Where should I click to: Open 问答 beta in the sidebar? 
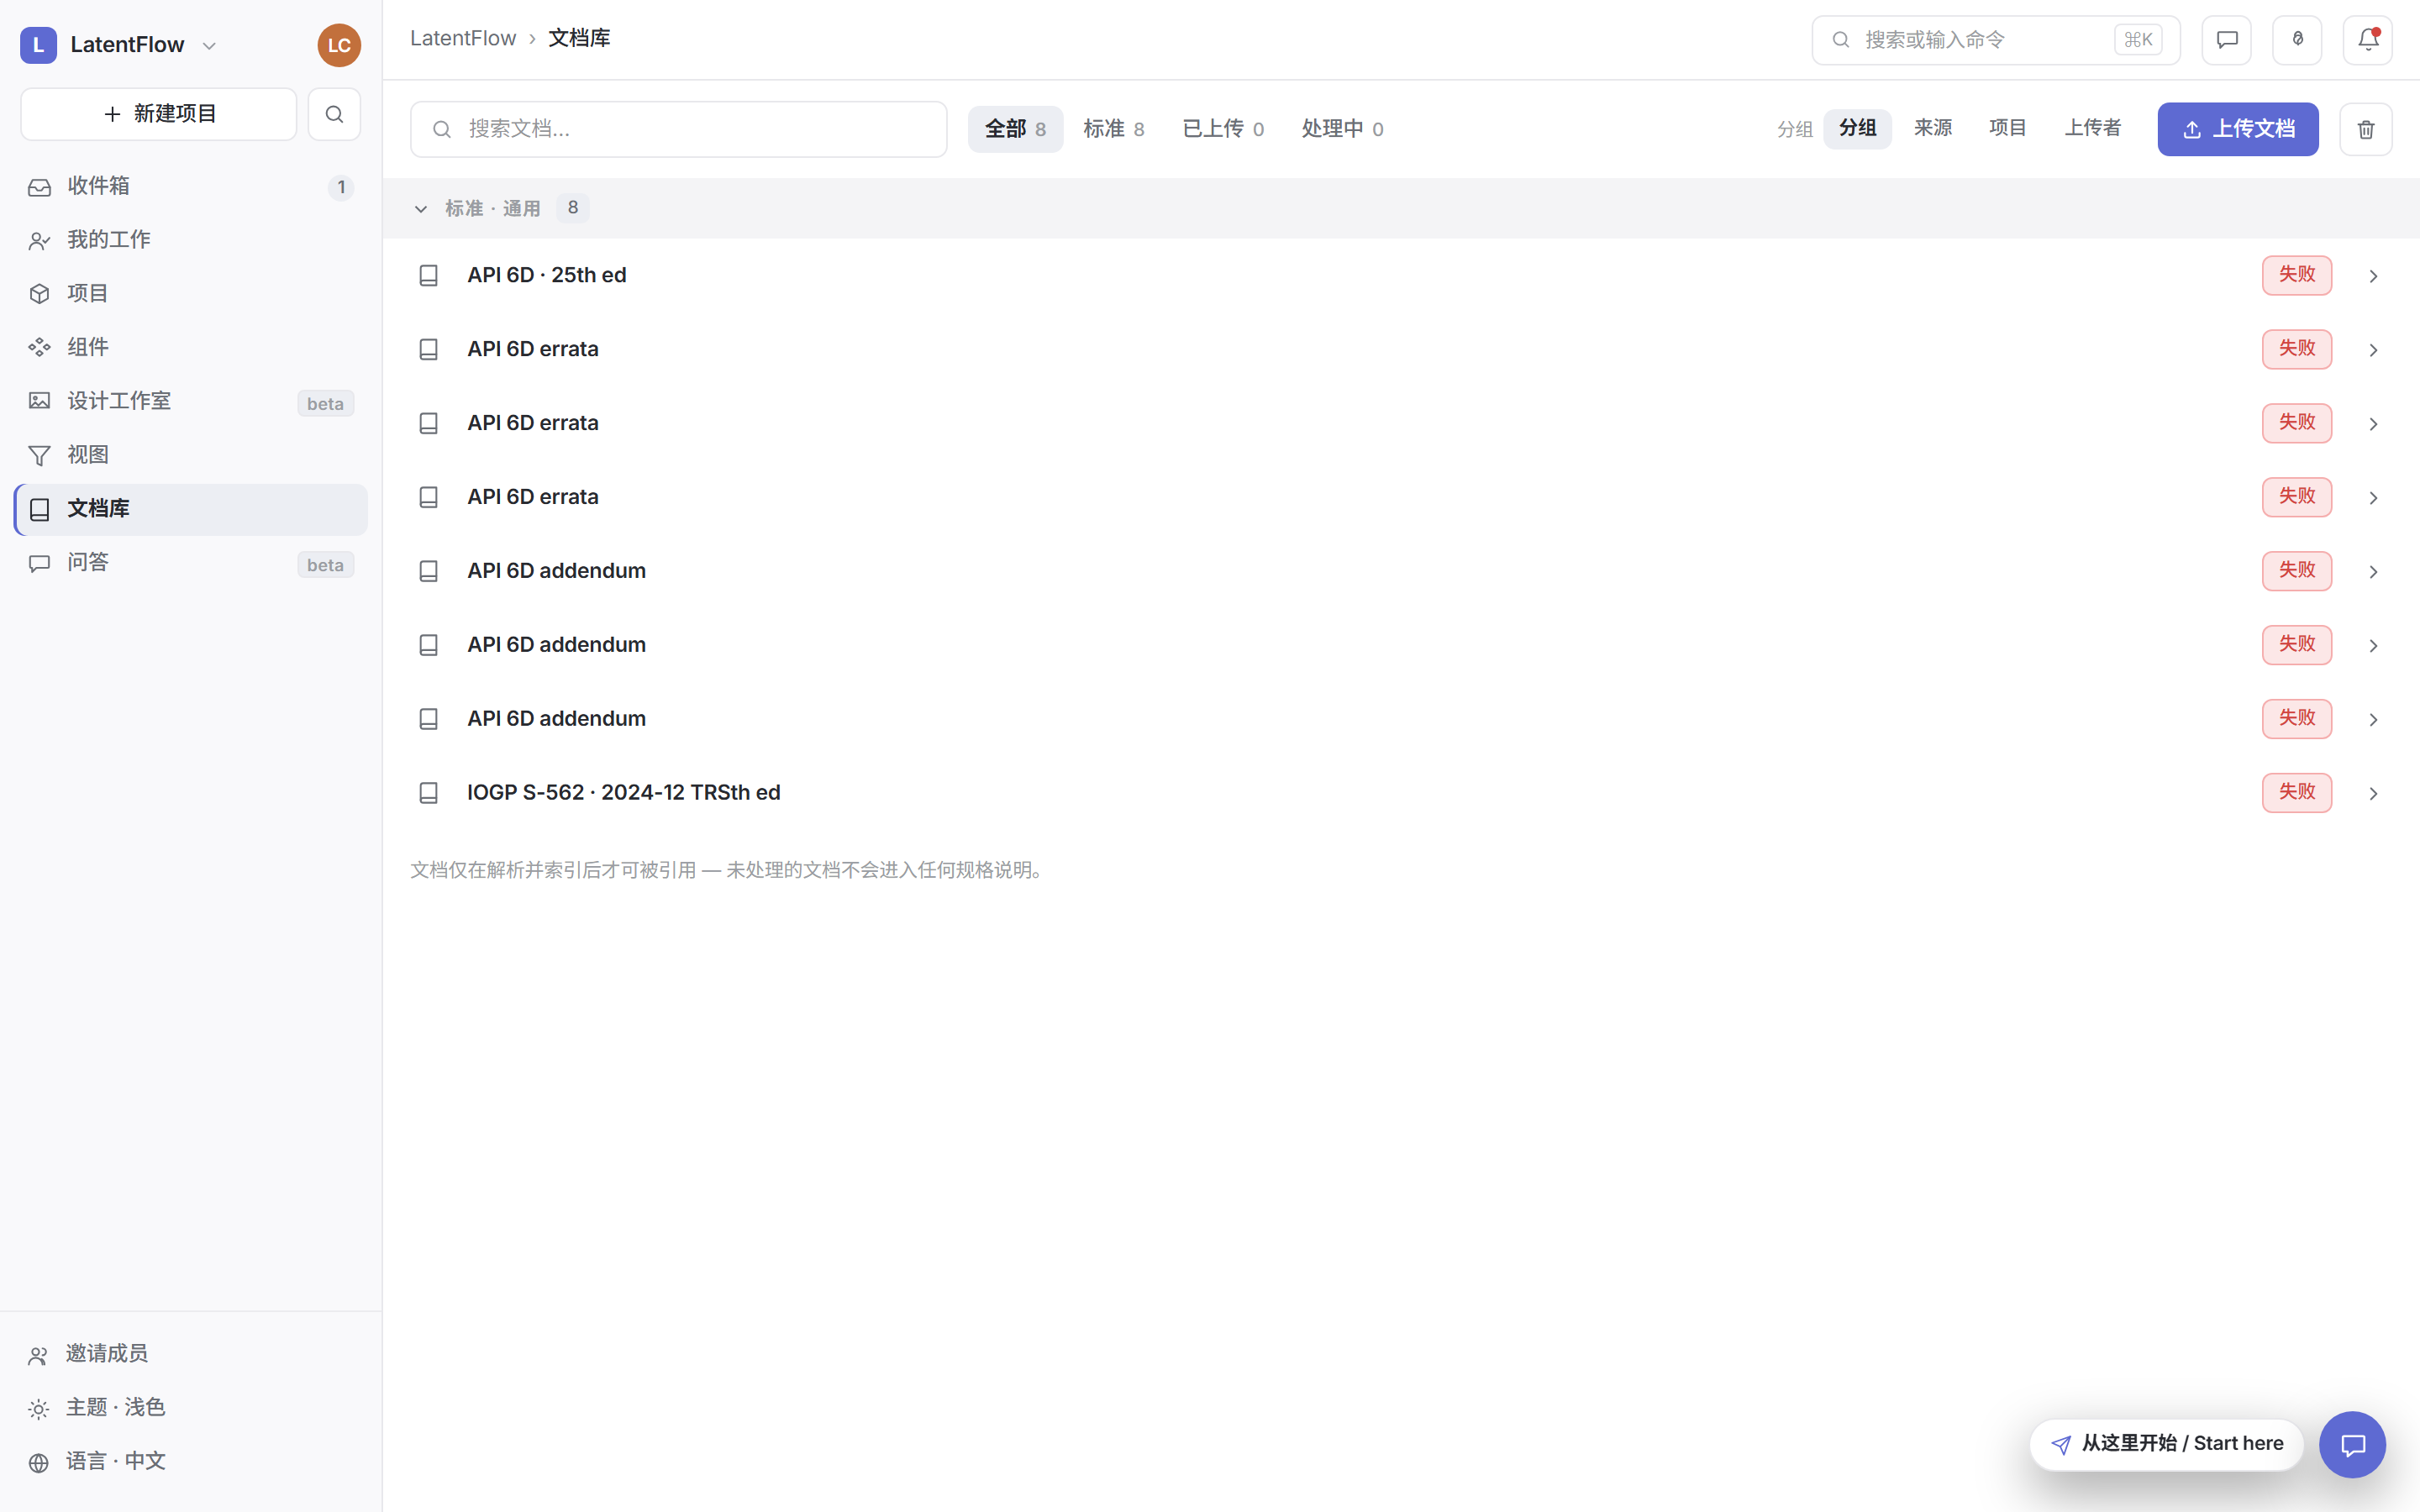191,563
